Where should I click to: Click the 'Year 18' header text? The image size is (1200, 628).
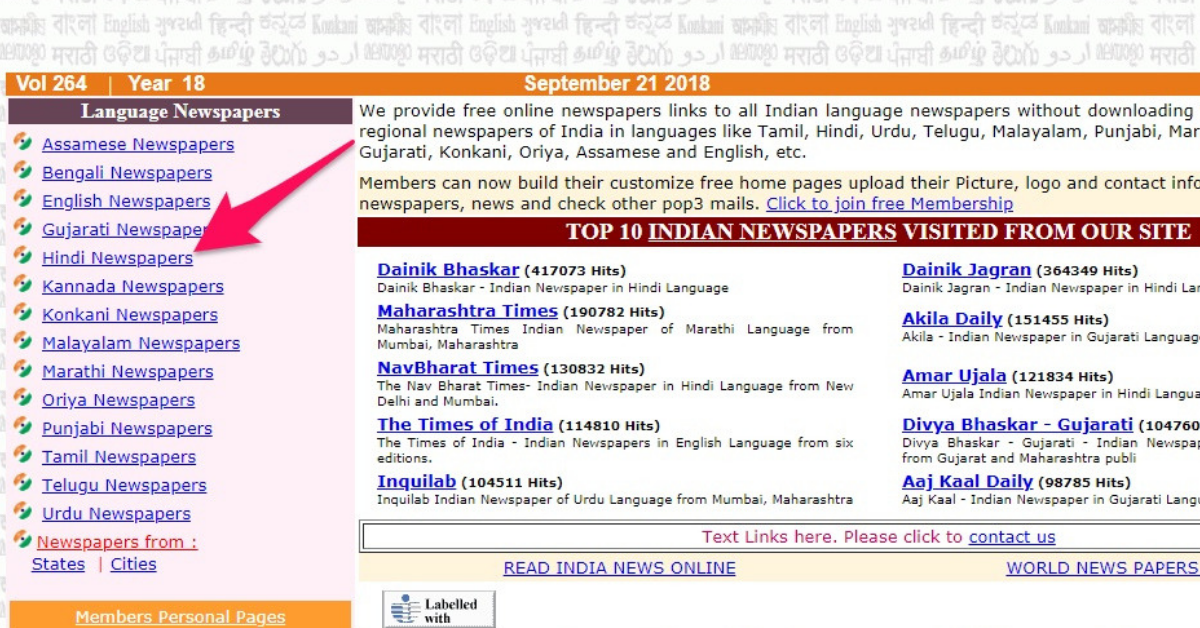tap(166, 84)
